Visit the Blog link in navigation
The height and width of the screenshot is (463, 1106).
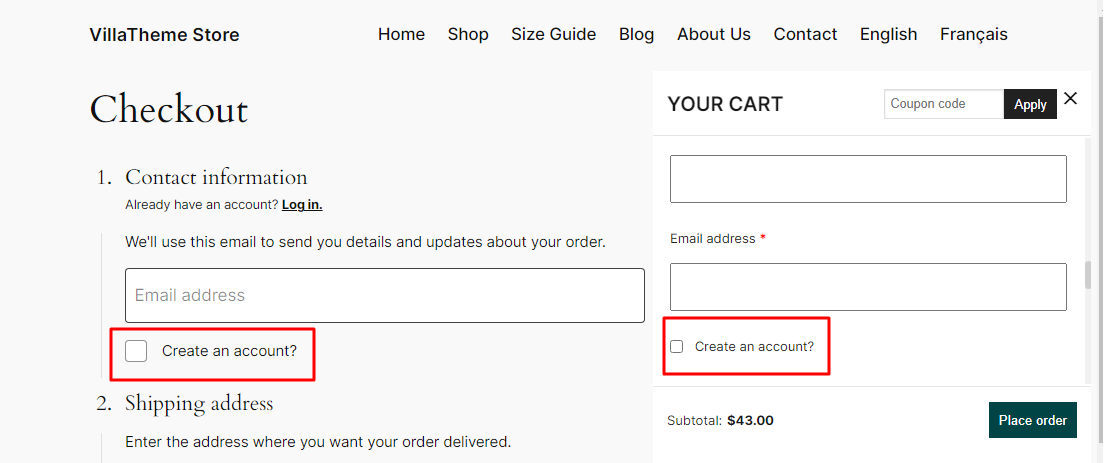(x=636, y=35)
